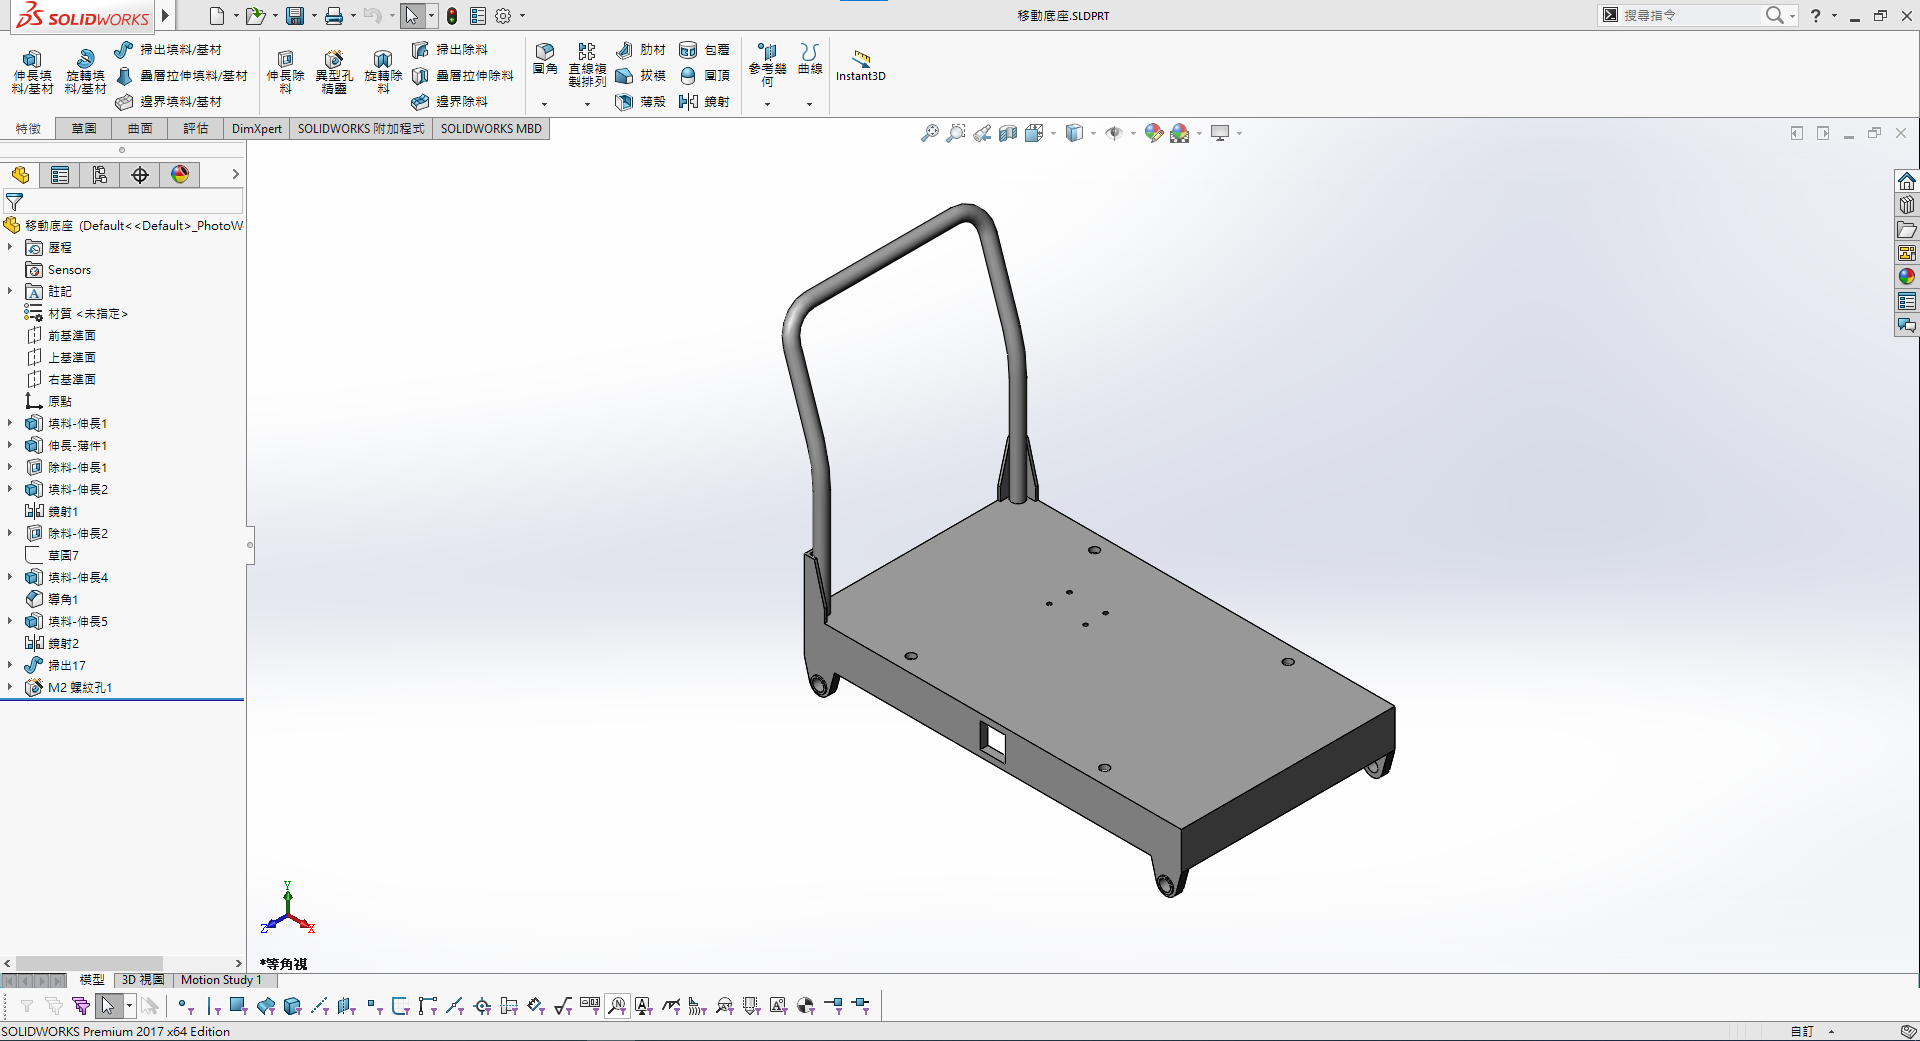Select the 圓角 fillet tool
This screenshot has width=1920, height=1041.
[x=545, y=59]
